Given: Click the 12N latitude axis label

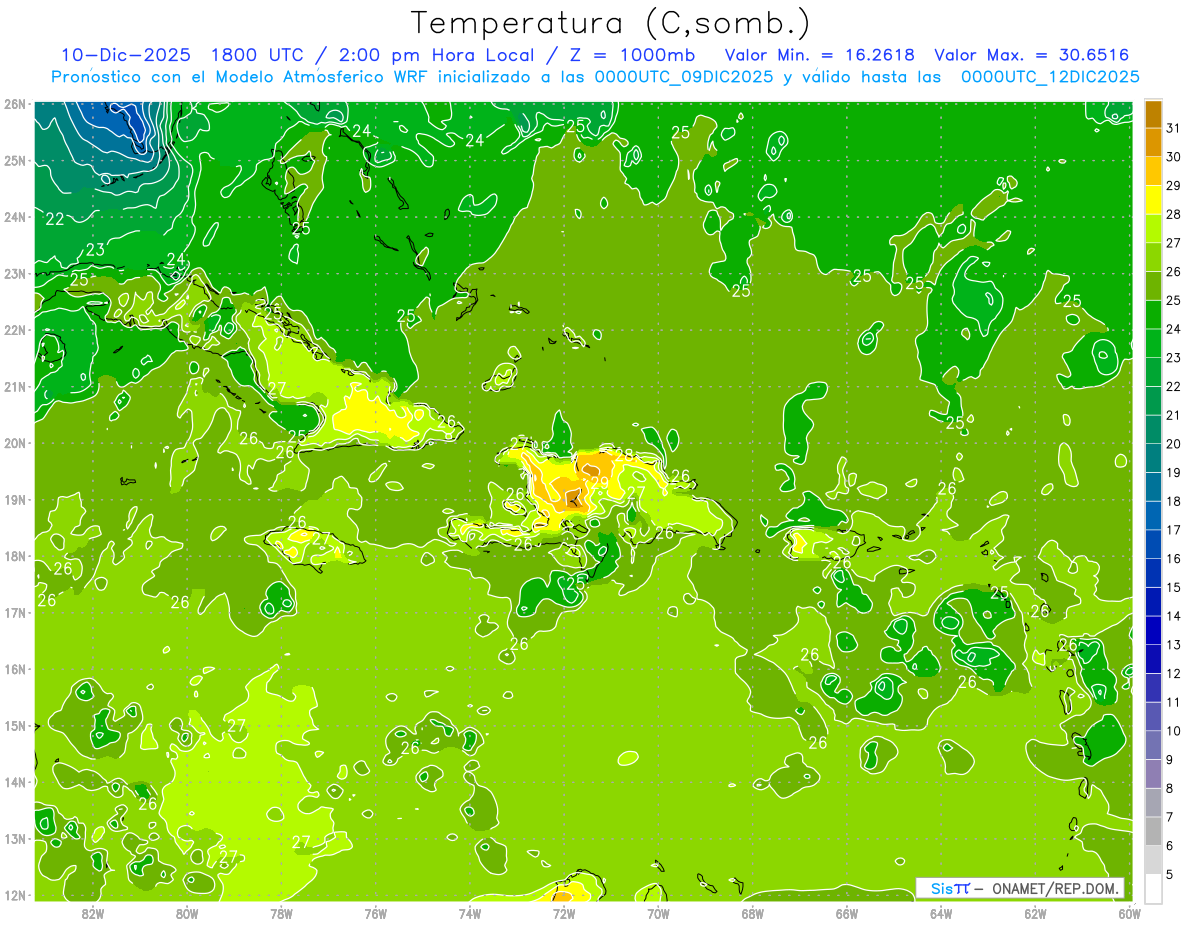Looking at the screenshot, I should [14, 895].
